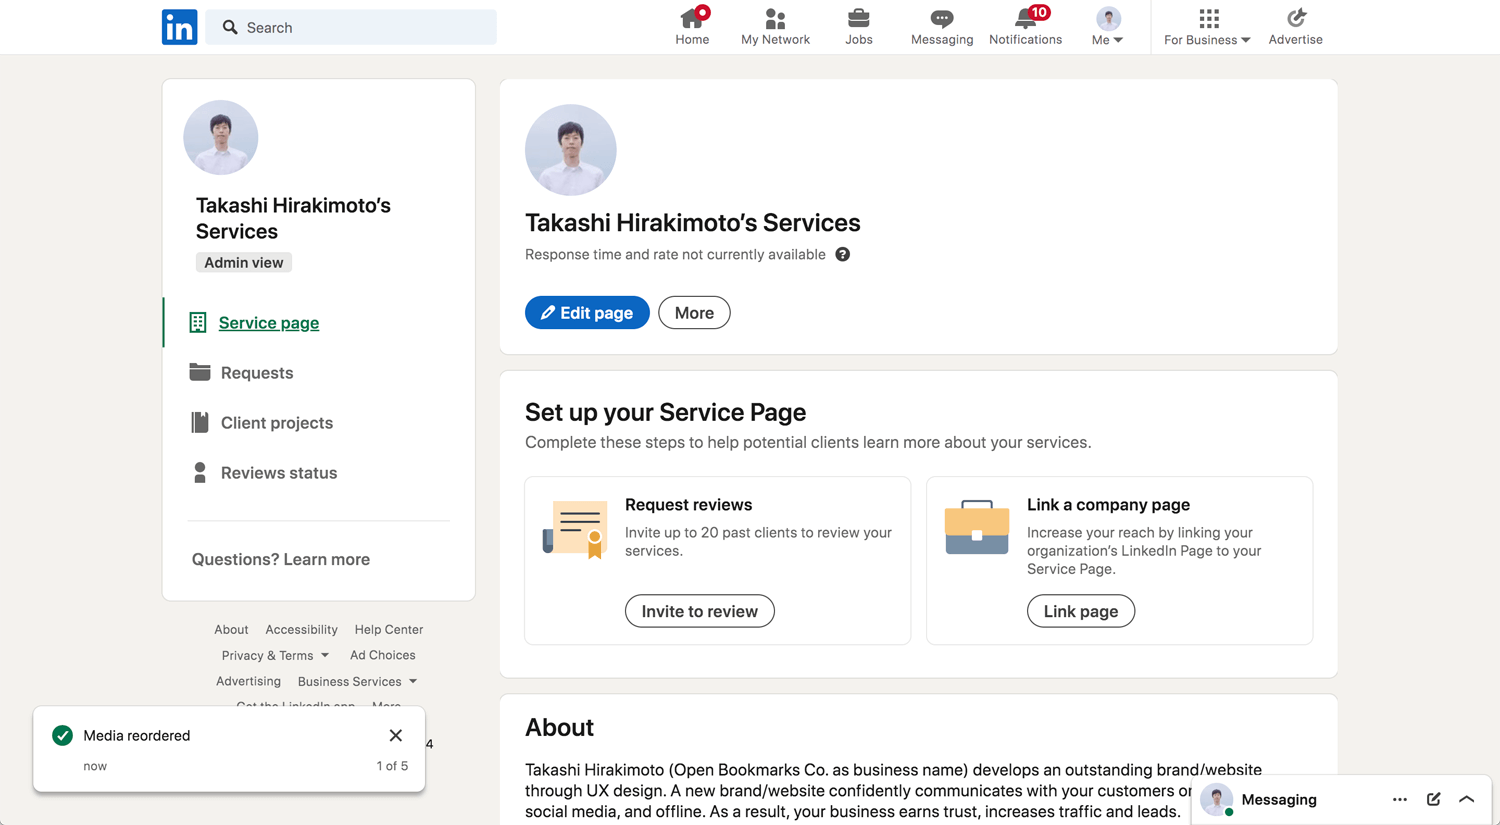This screenshot has height=825, width=1500.
Task: Click the Request reviews heading
Action: click(x=688, y=505)
